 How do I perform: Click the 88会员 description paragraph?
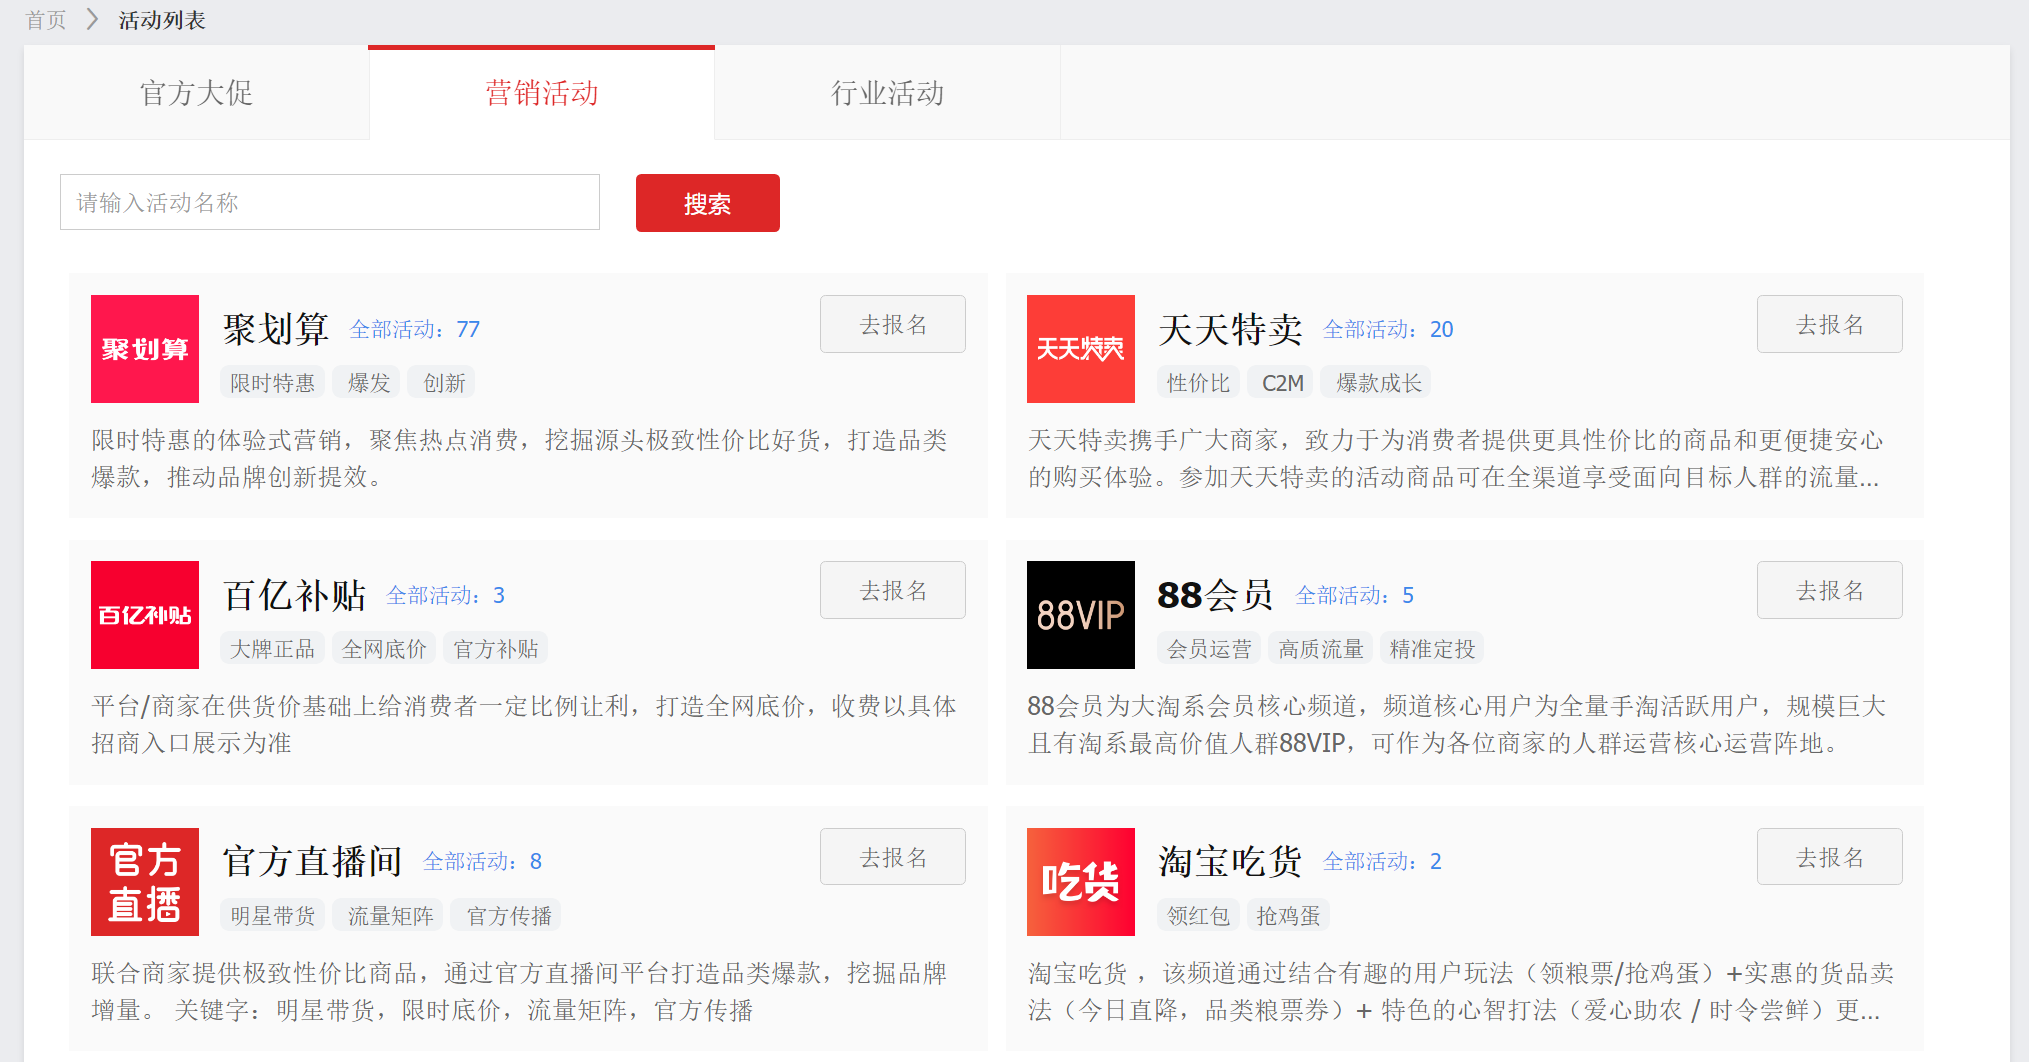(1456, 725)
